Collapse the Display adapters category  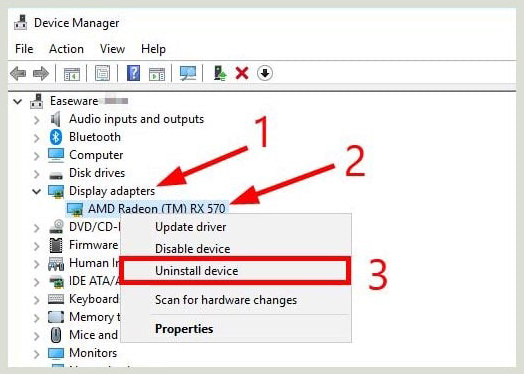[36, 192]
